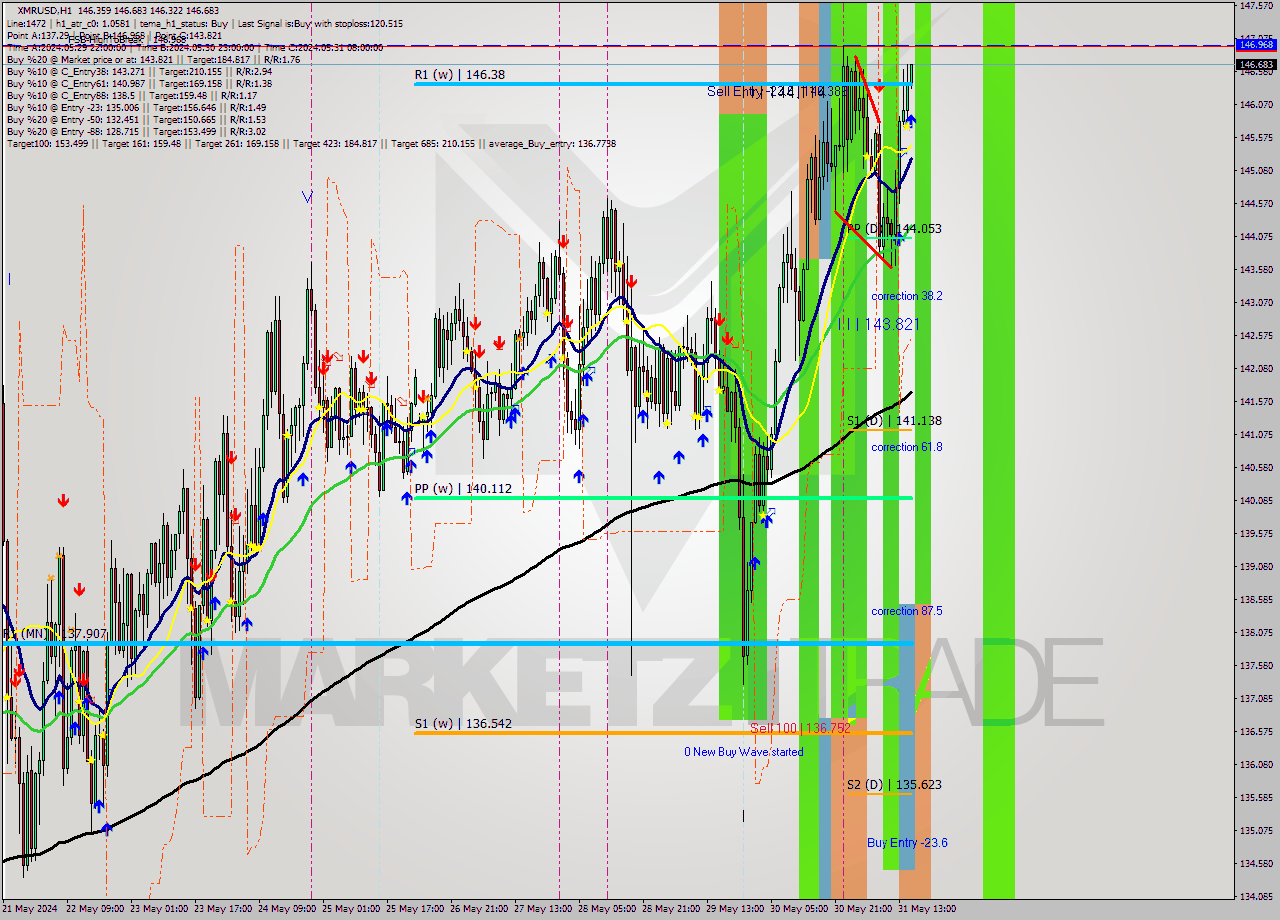Image resolution: width=1280 pixels, height=920 pixels.
Task: Select the red sell arrow at the recent swing high
Action: (879, 89)
